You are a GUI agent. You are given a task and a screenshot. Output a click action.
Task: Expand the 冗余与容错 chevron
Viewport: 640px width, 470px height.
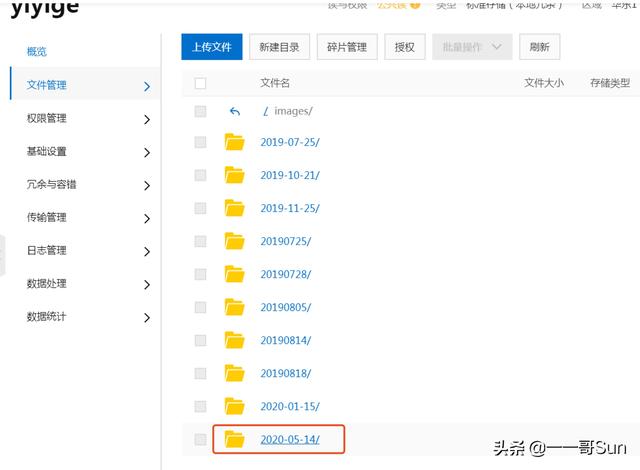[147, 186]
